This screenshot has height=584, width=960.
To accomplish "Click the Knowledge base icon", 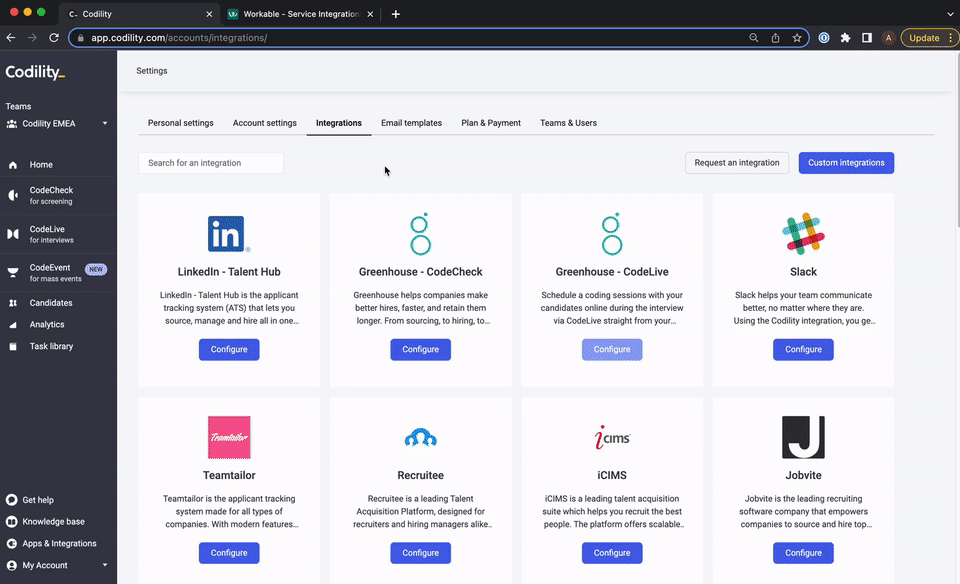I will [12, 522].
